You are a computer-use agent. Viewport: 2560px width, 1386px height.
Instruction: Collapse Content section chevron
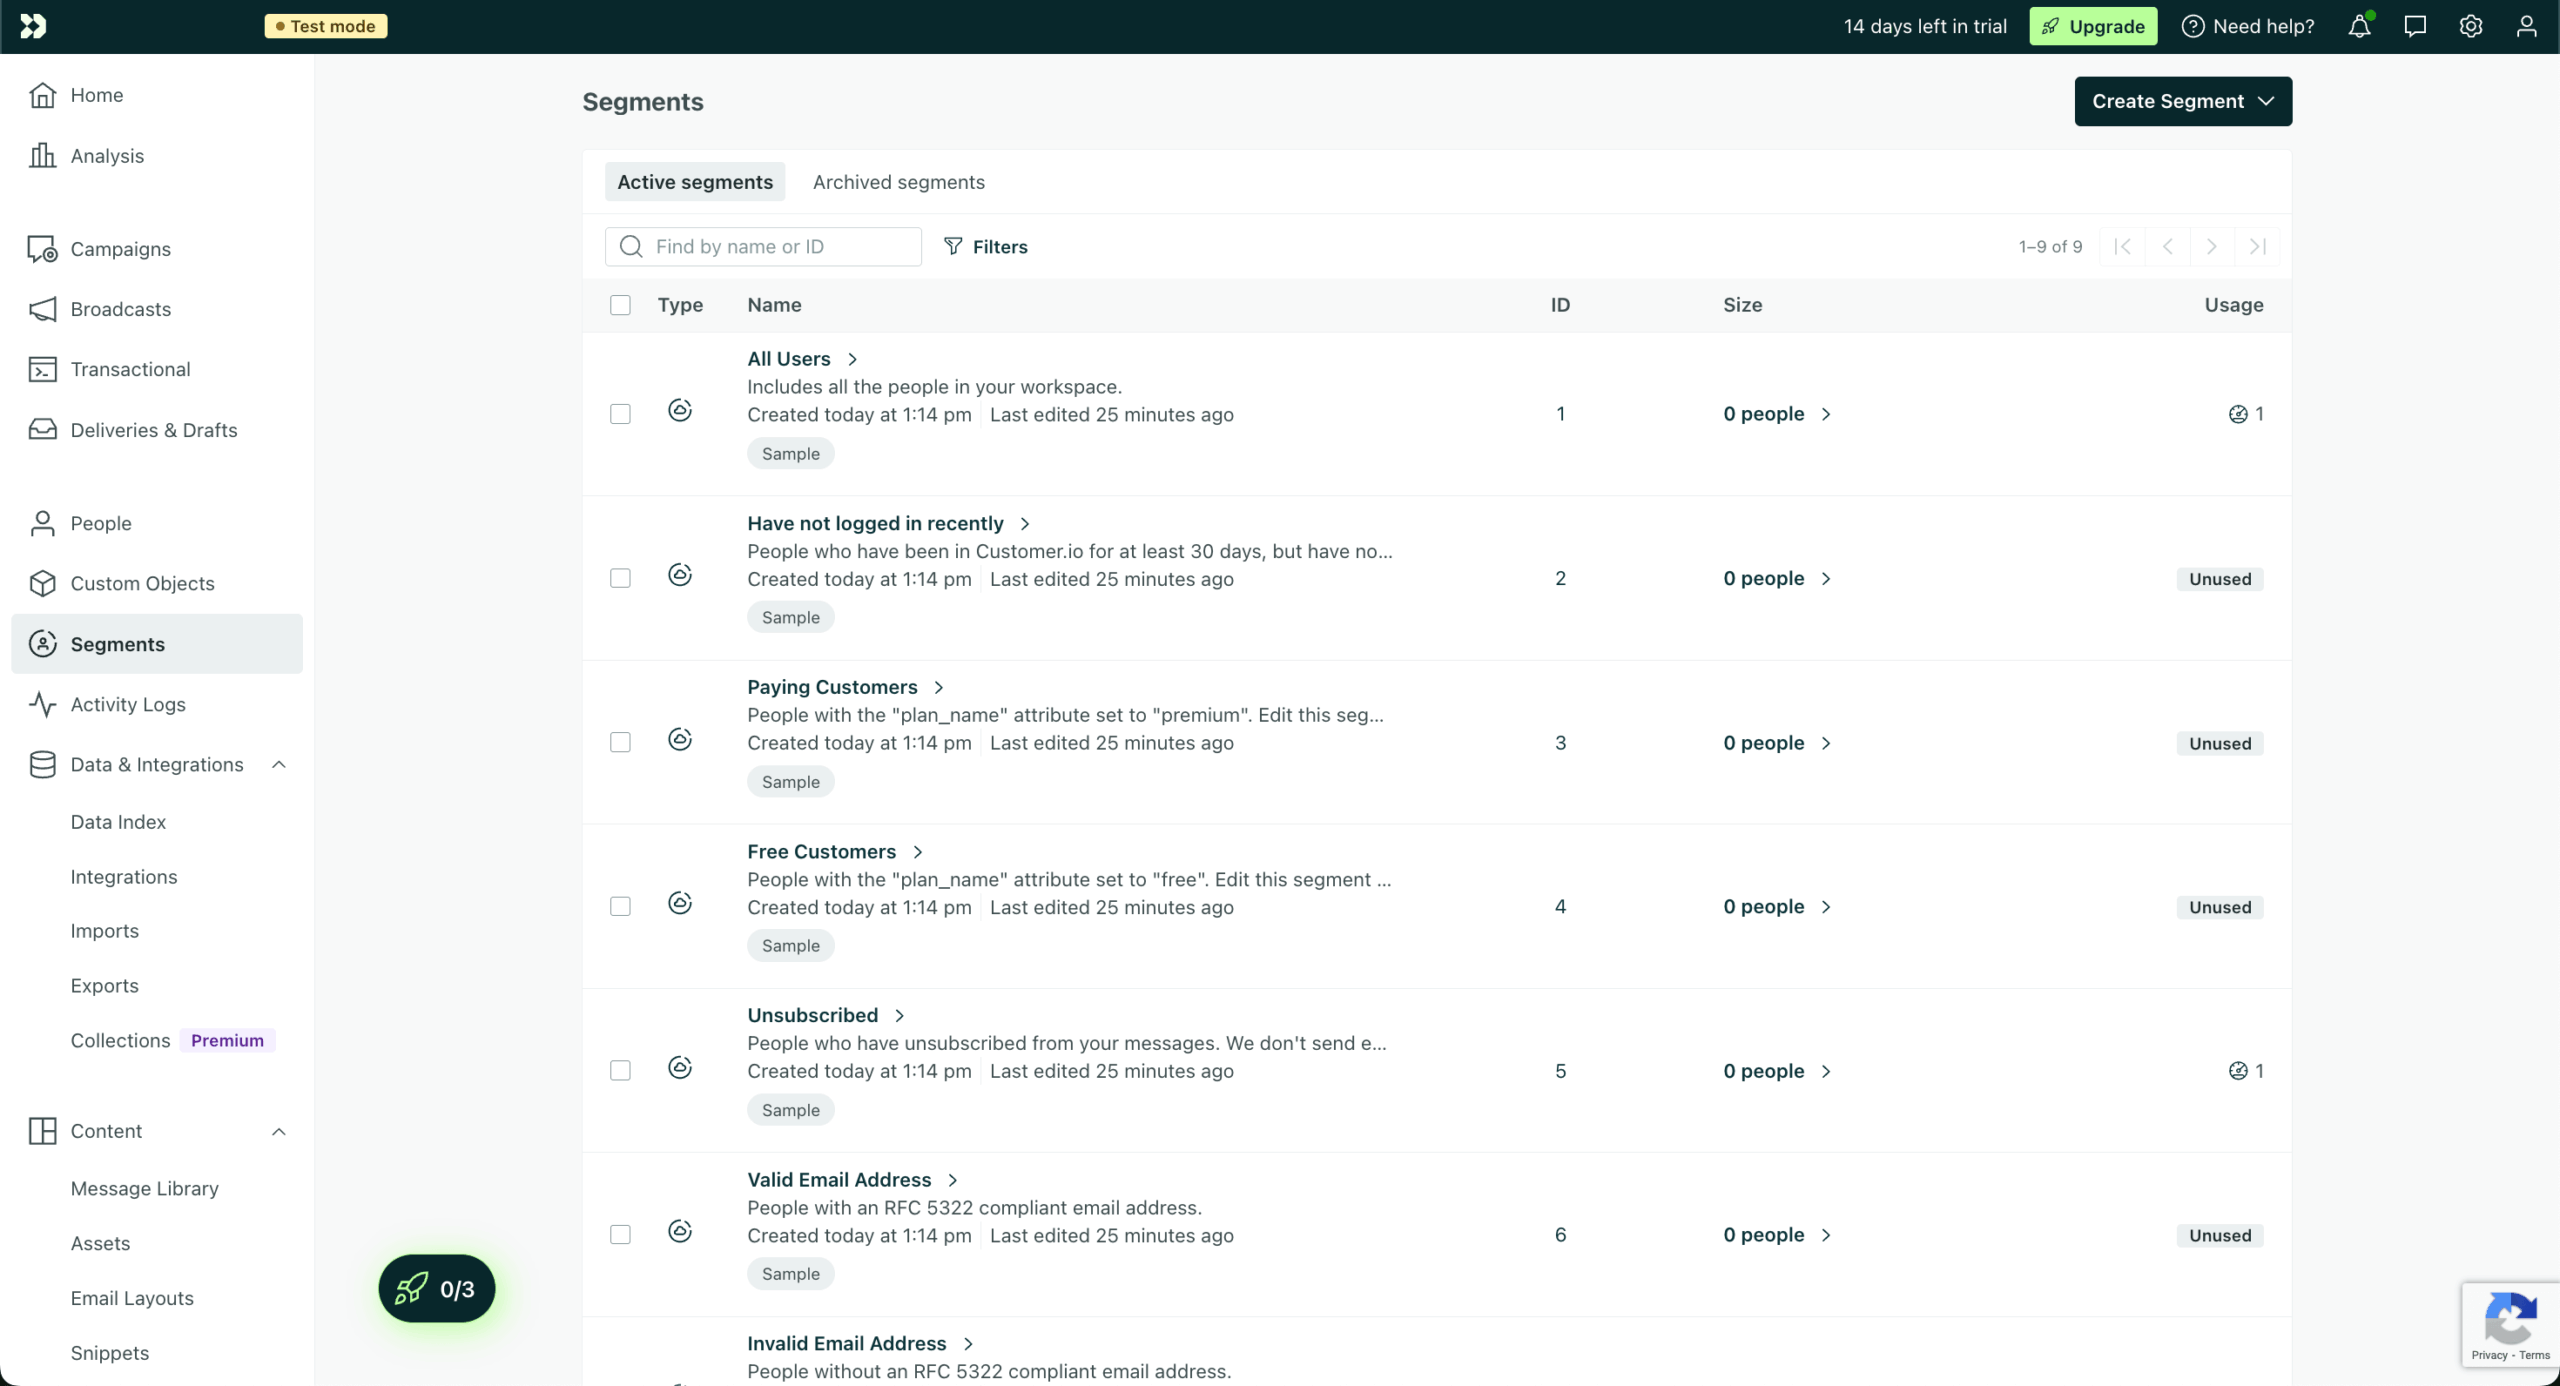click(279, 1131)
